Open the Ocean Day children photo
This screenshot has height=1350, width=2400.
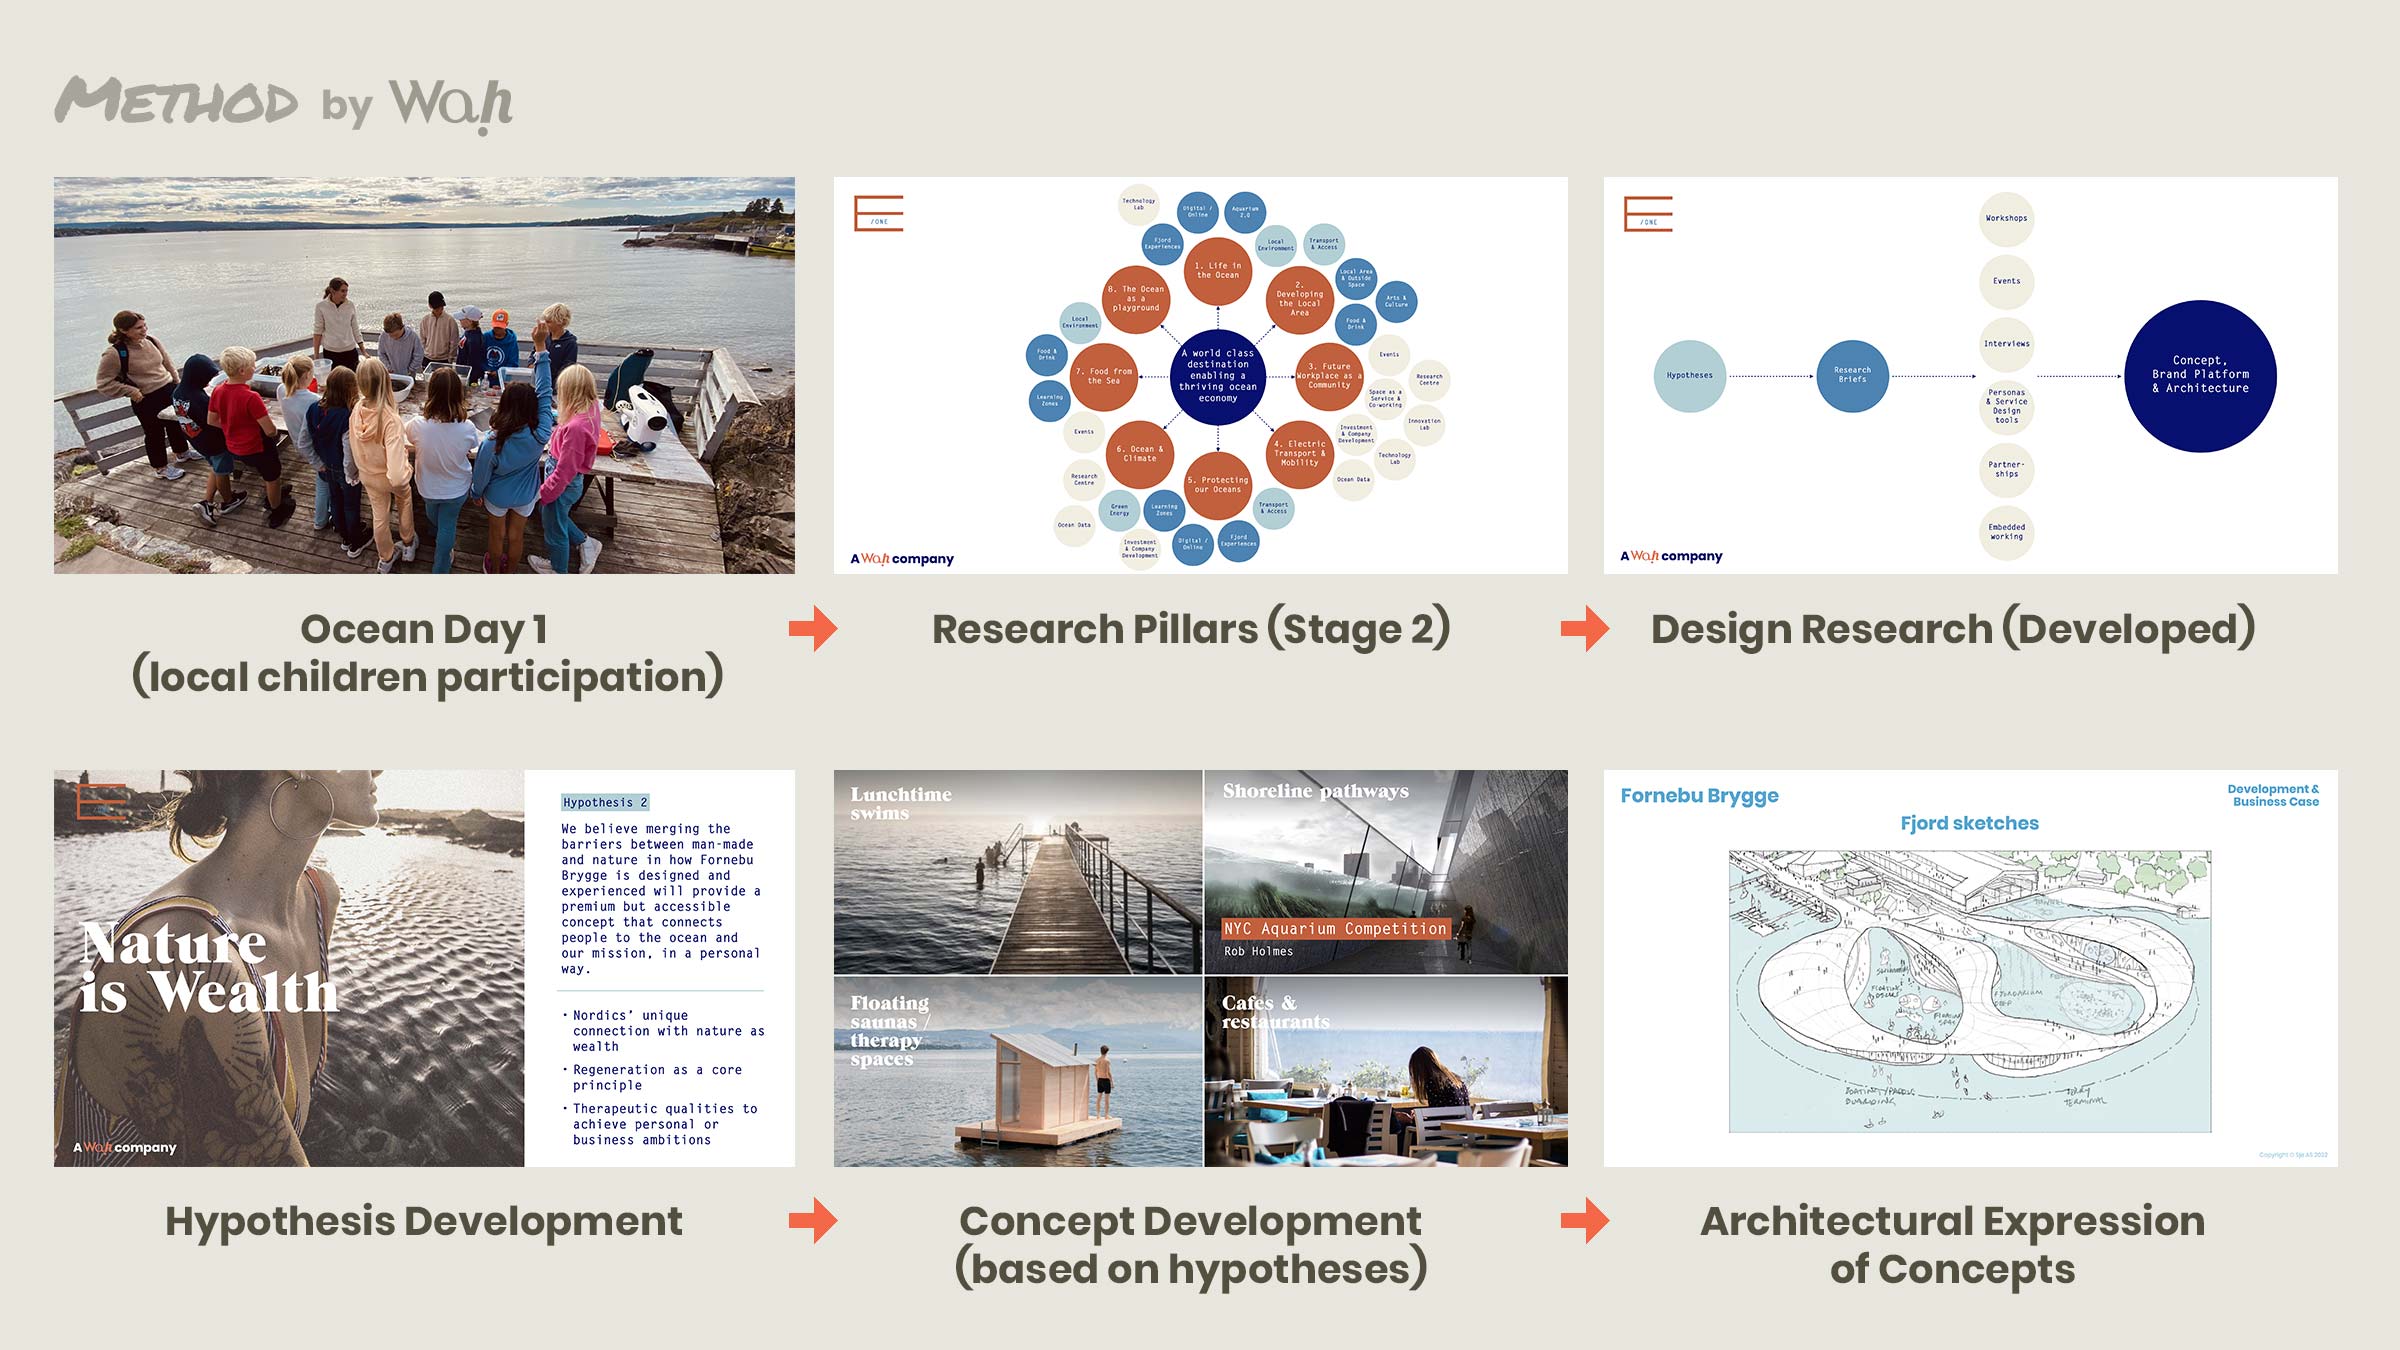click(x=424, y=375)
